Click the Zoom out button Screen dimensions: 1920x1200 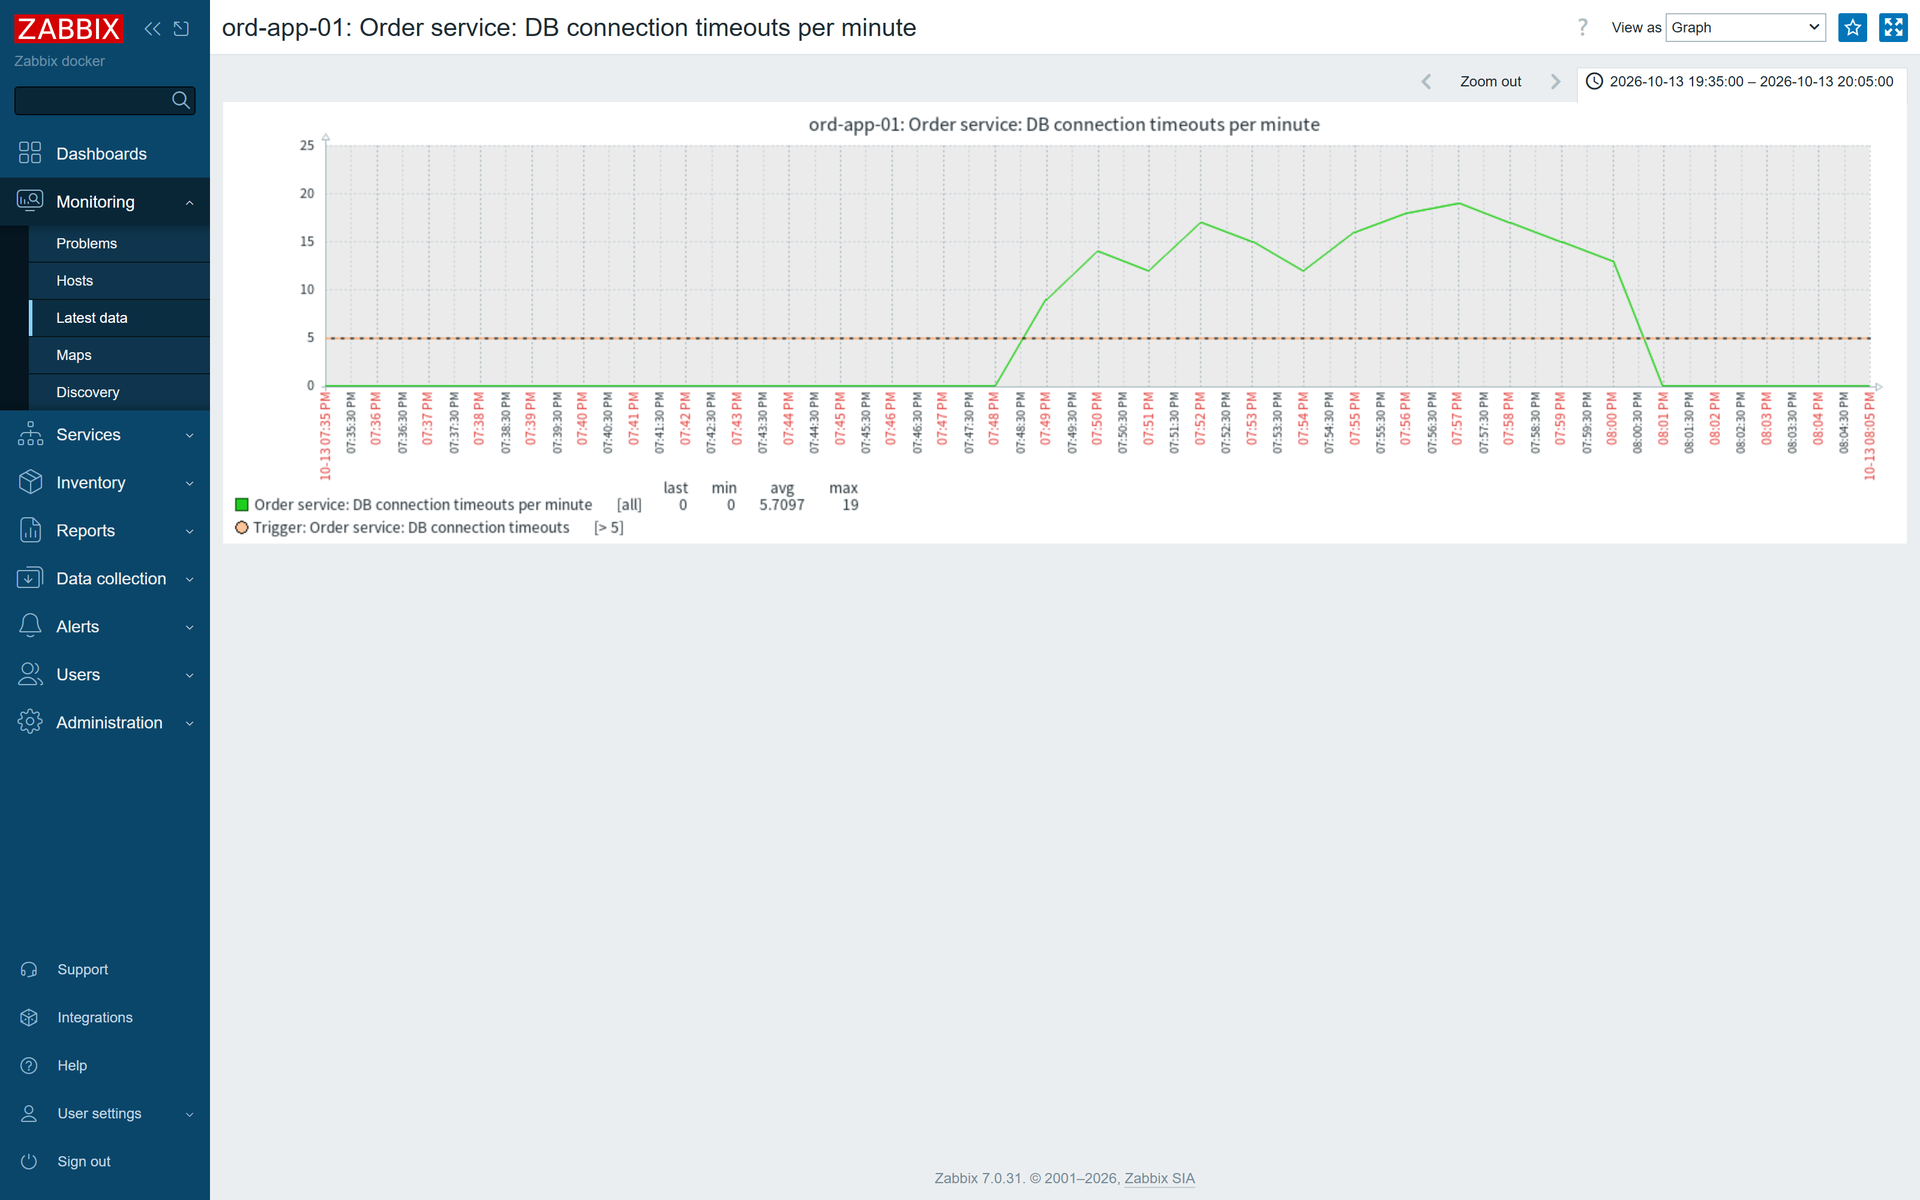point(1490,81)
